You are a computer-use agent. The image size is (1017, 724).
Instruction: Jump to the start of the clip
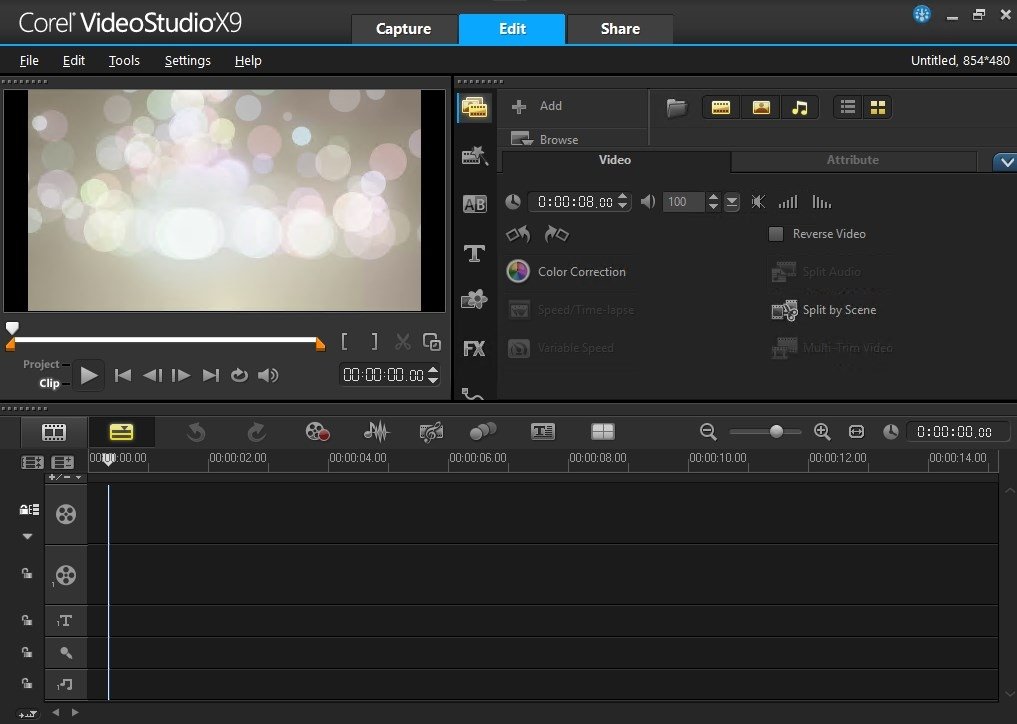[123, 376]
